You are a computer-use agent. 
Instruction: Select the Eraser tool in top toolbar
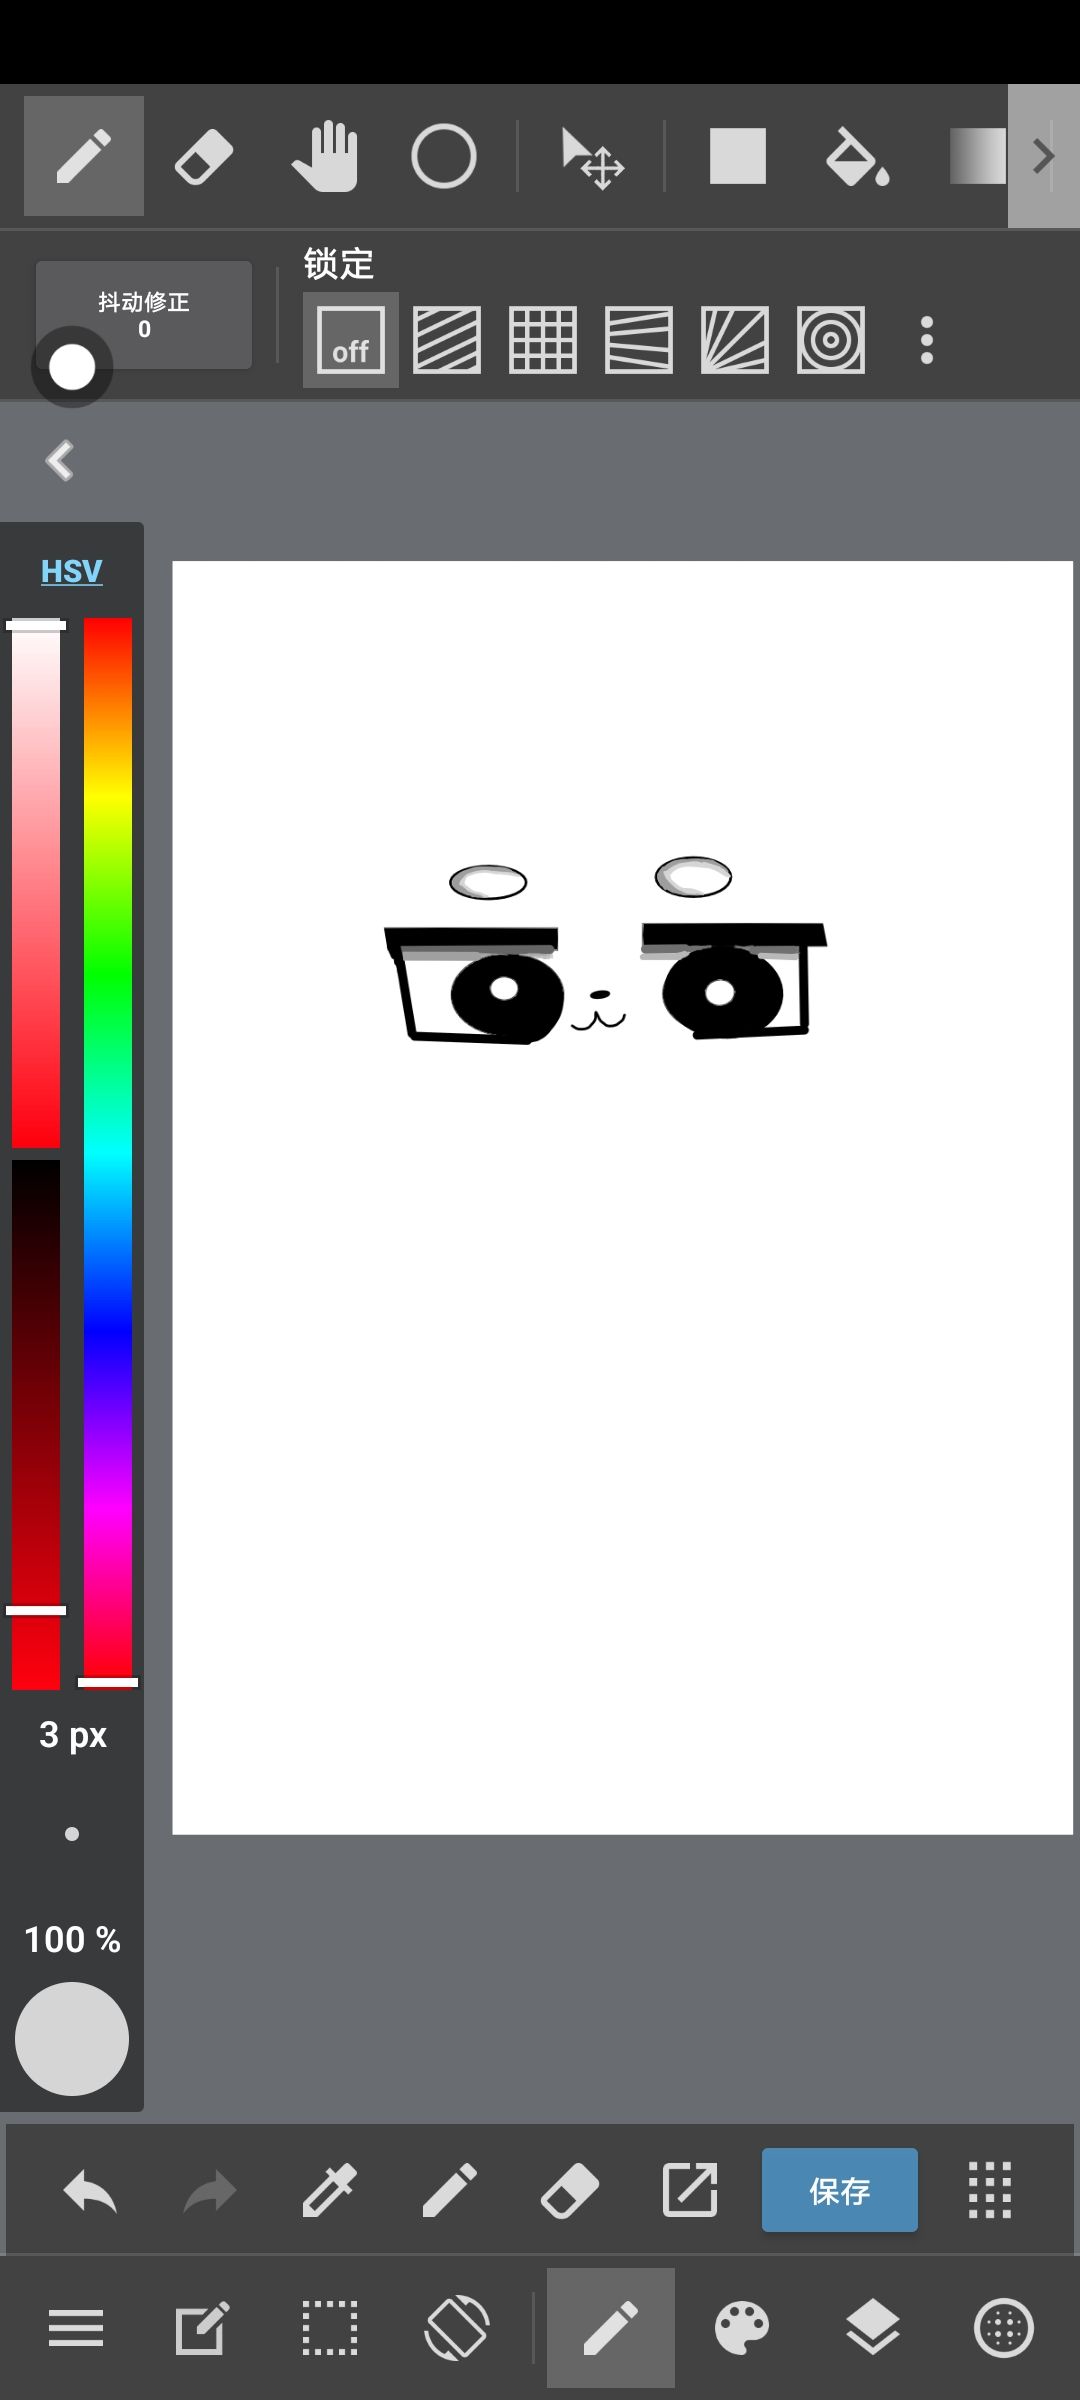(204, 156)
